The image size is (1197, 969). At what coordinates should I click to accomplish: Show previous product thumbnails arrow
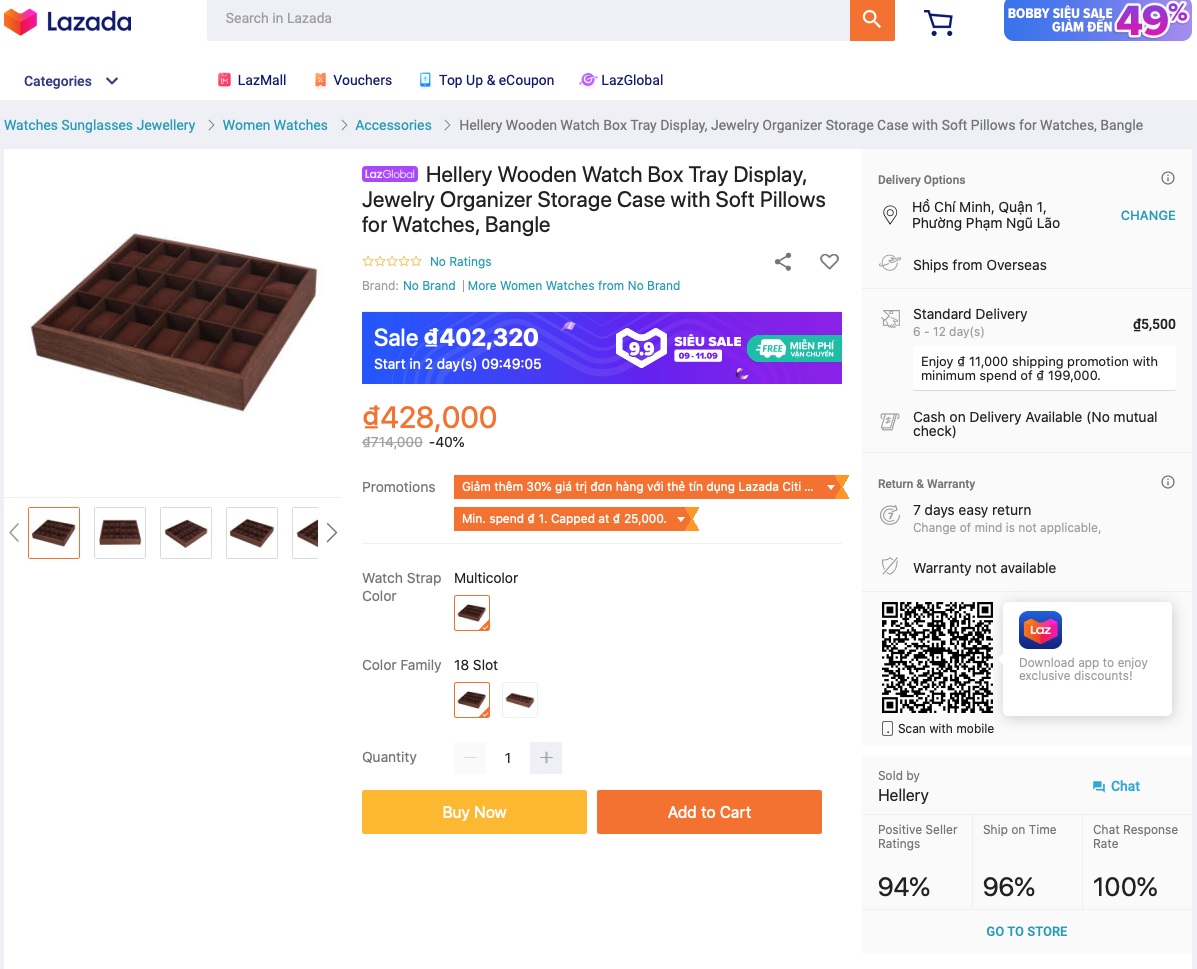[x=14, y=533]
